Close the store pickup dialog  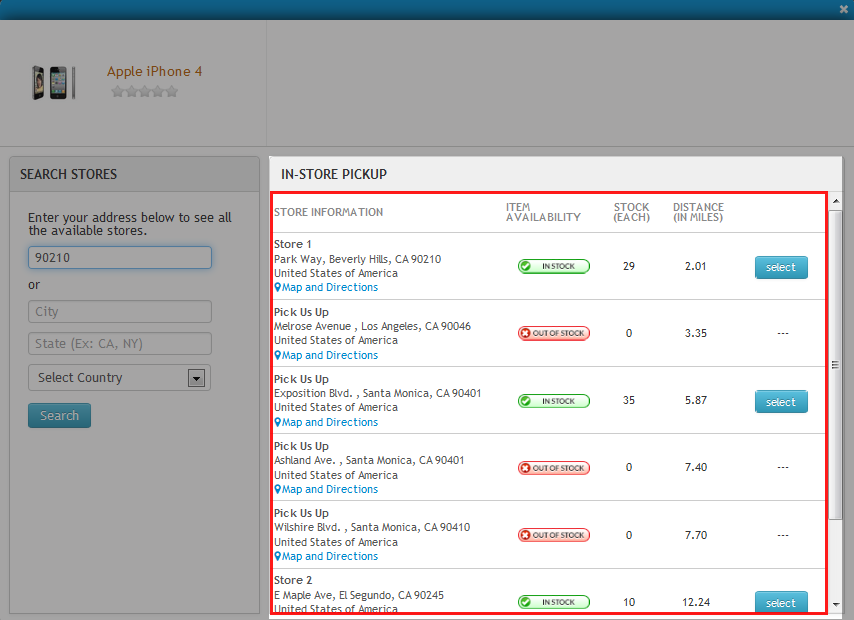pyautogui.click(x=844, y=8)
